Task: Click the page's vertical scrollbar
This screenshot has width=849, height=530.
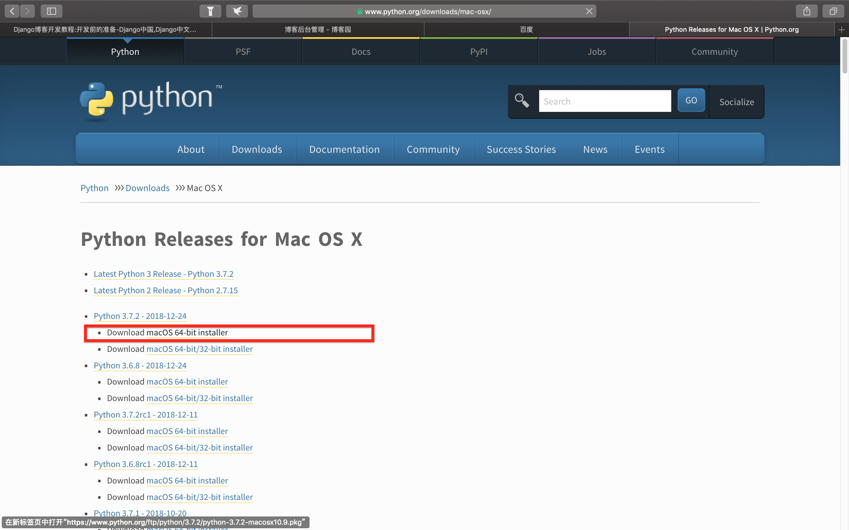Action: (845, 57)
